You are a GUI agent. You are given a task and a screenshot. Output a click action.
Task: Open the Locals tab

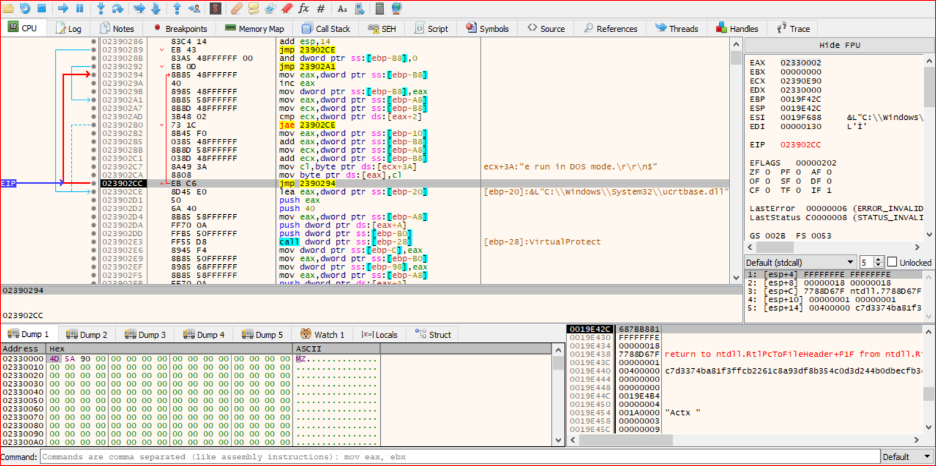click(x=379, y=335)
